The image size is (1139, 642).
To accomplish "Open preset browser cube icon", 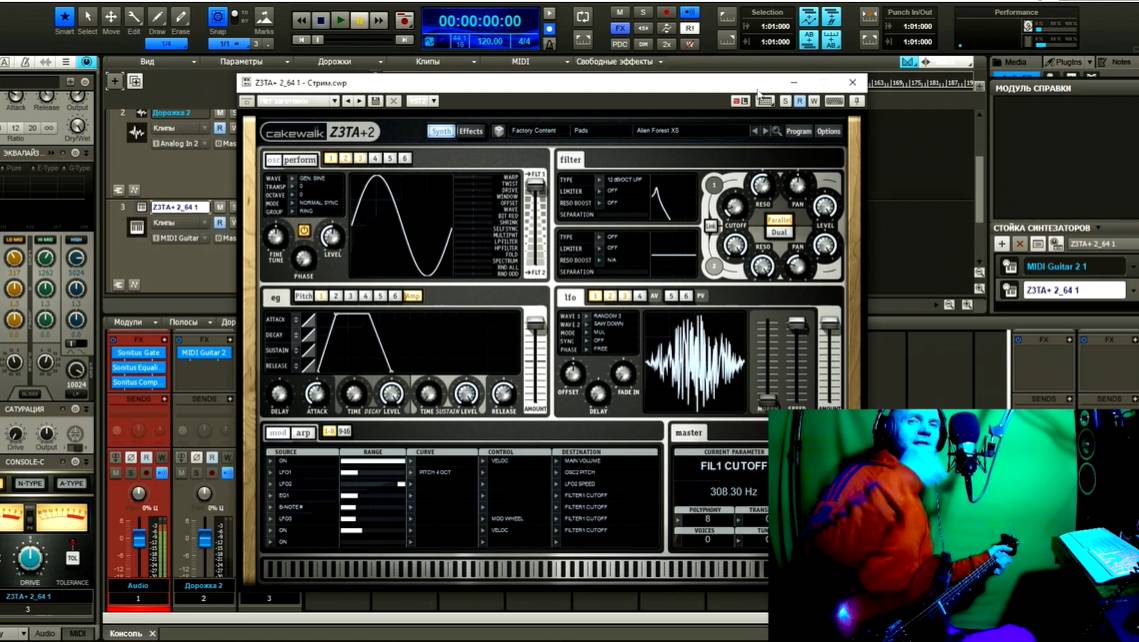I will pyautogui.click(x=498, y=131).
